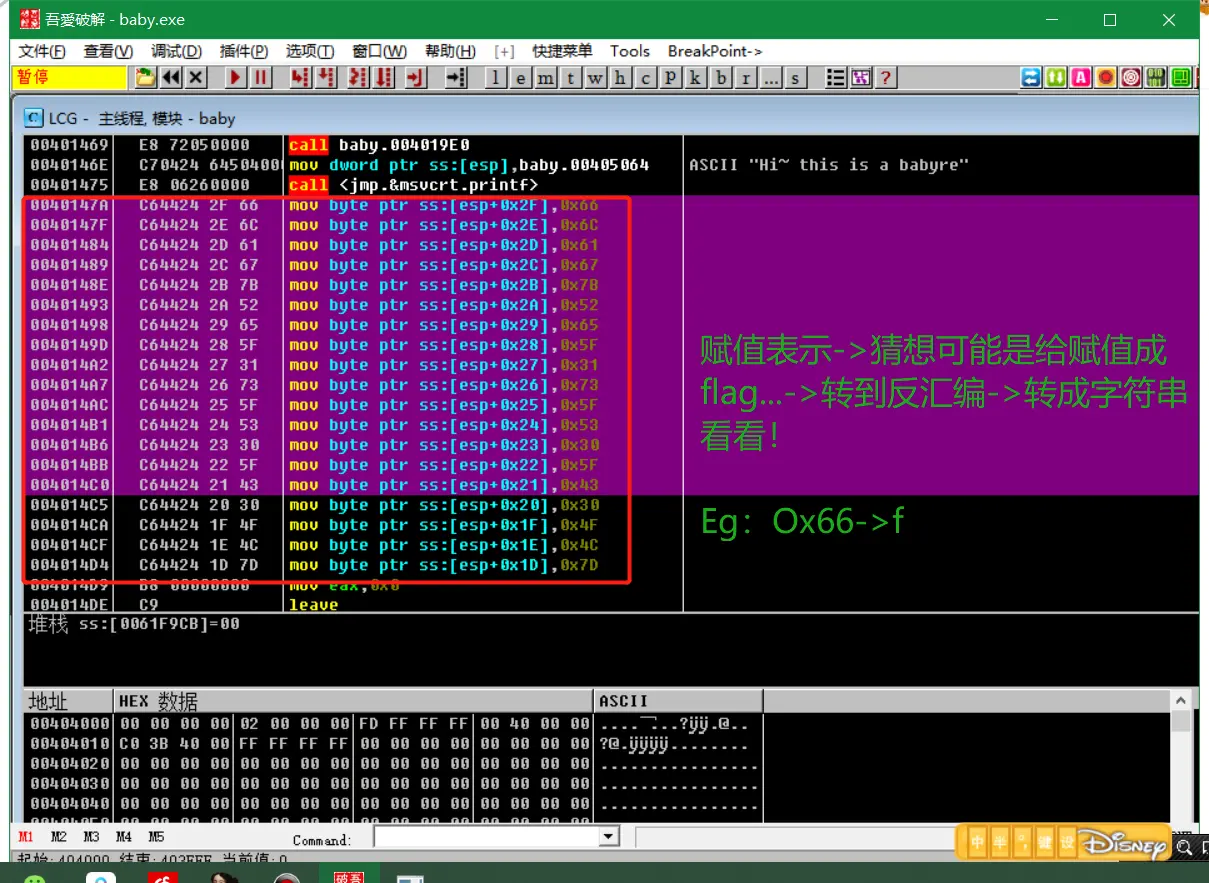Viewport: 1209px width, 883px height.
Task: Open the Log window with the l button
Action: (x=497, y=78)
